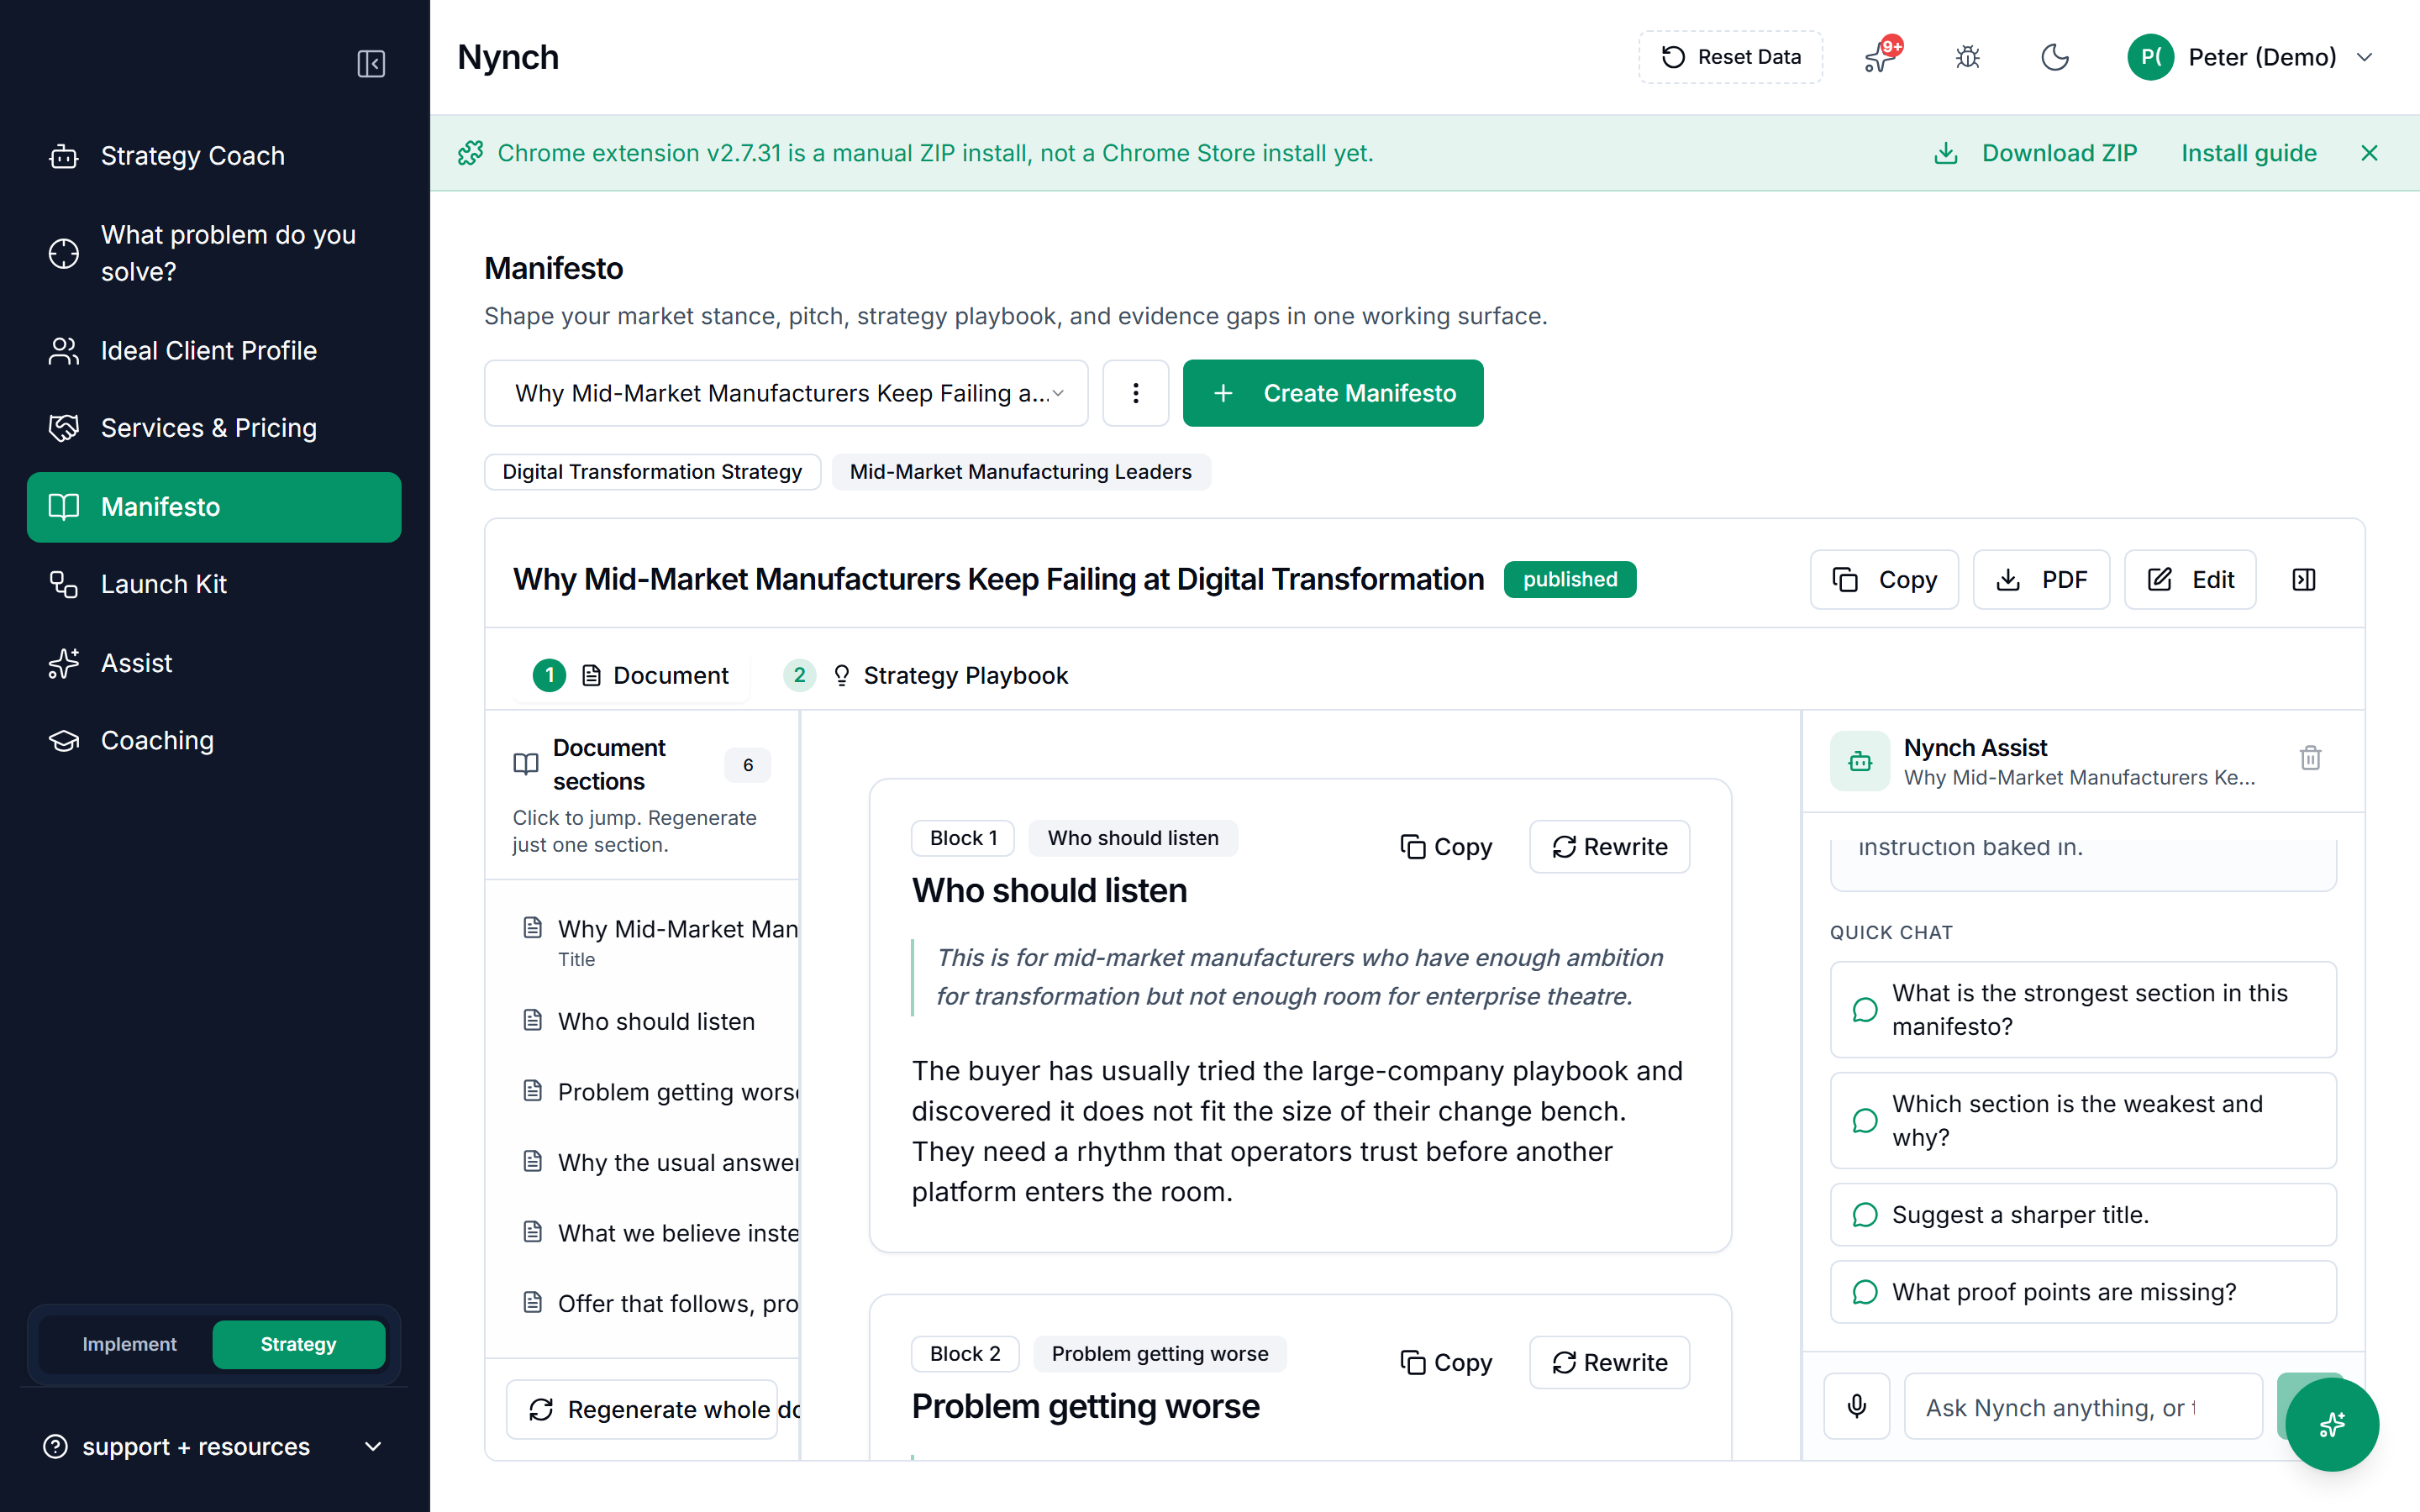Open the Peter (Demo) user dropdown
The width and height of the screenshot is (2420, 1512).
(x=2250, y=57)
